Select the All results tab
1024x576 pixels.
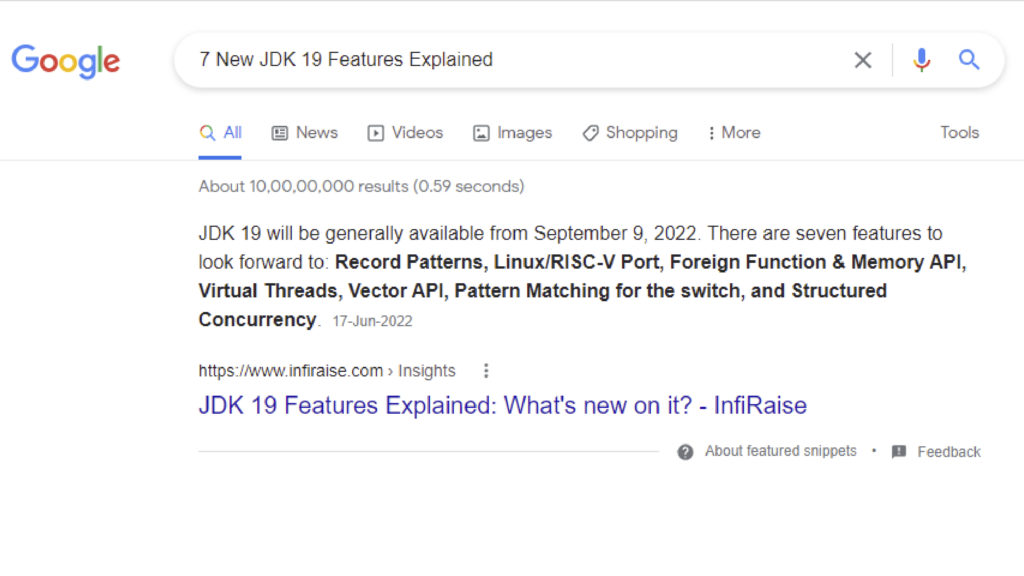point(220,133)
